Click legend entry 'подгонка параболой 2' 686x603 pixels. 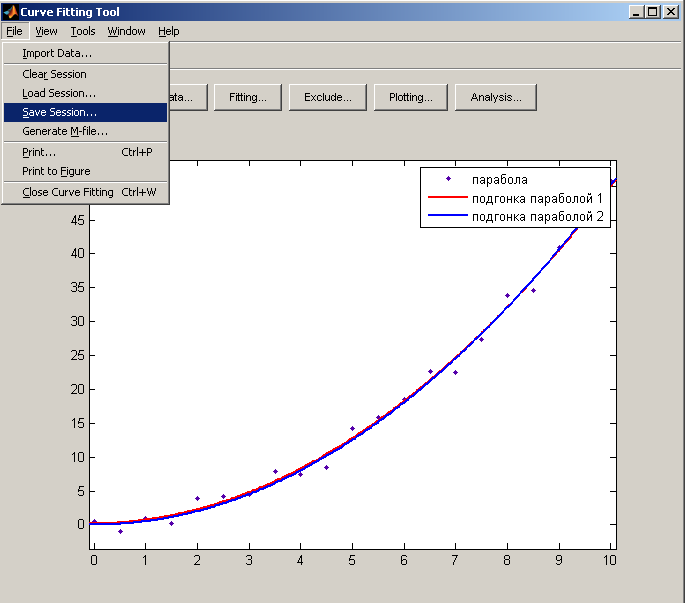pyautogui.click(x=538, y=217)
